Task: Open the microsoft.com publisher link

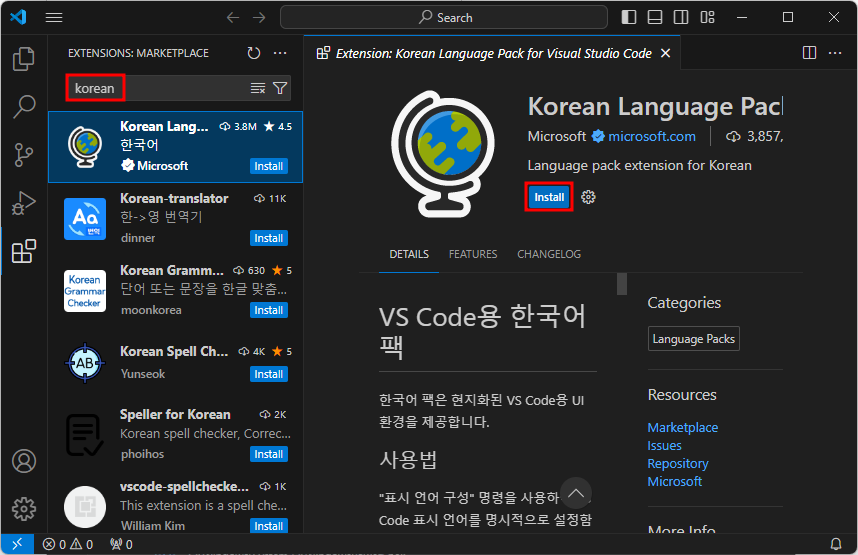Action: click(652, 136)
